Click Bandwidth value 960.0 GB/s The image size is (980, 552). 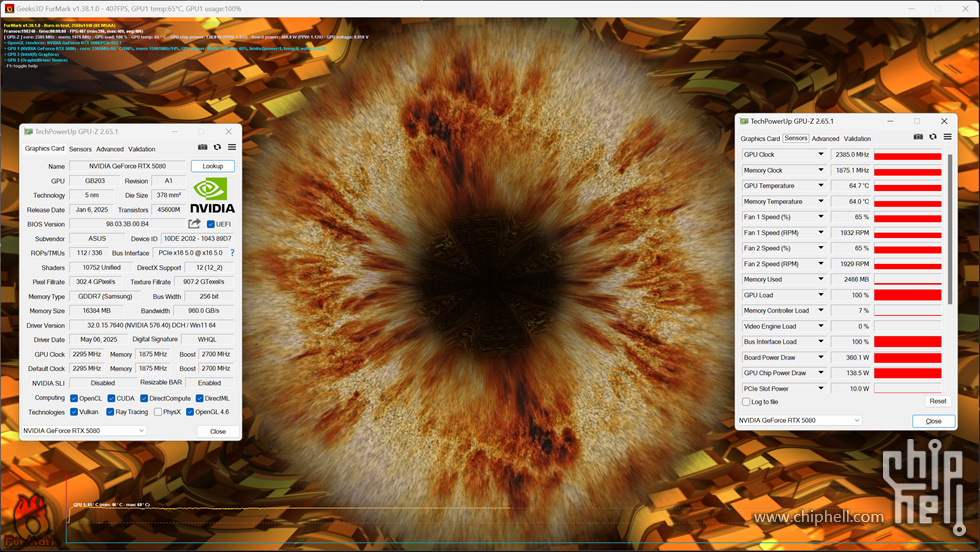[x=204, y=311]
